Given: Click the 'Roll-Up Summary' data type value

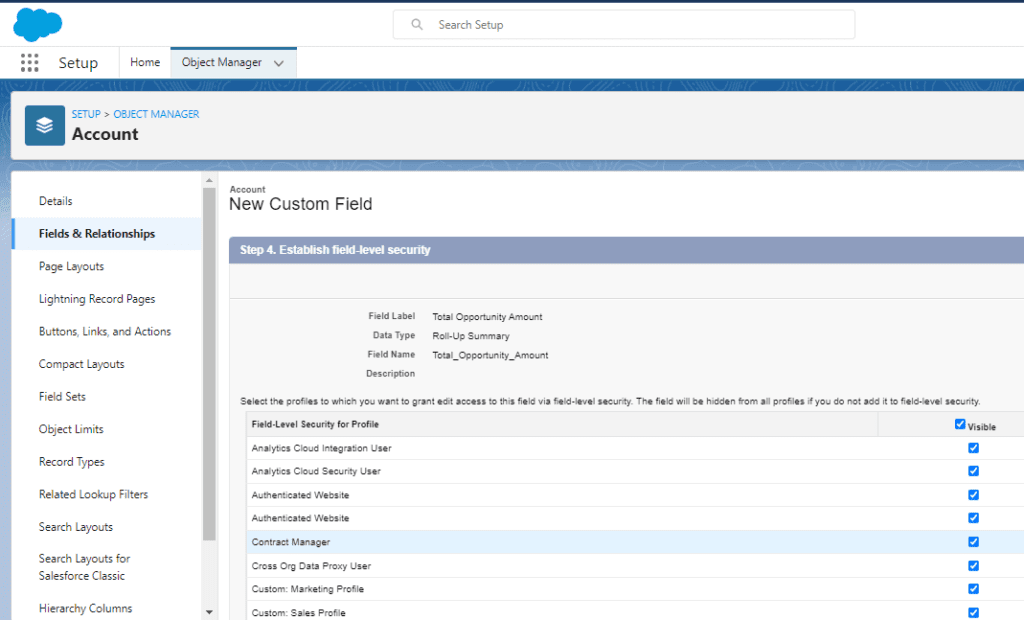Looking at the screenshot, I should (x=471, y=336).
